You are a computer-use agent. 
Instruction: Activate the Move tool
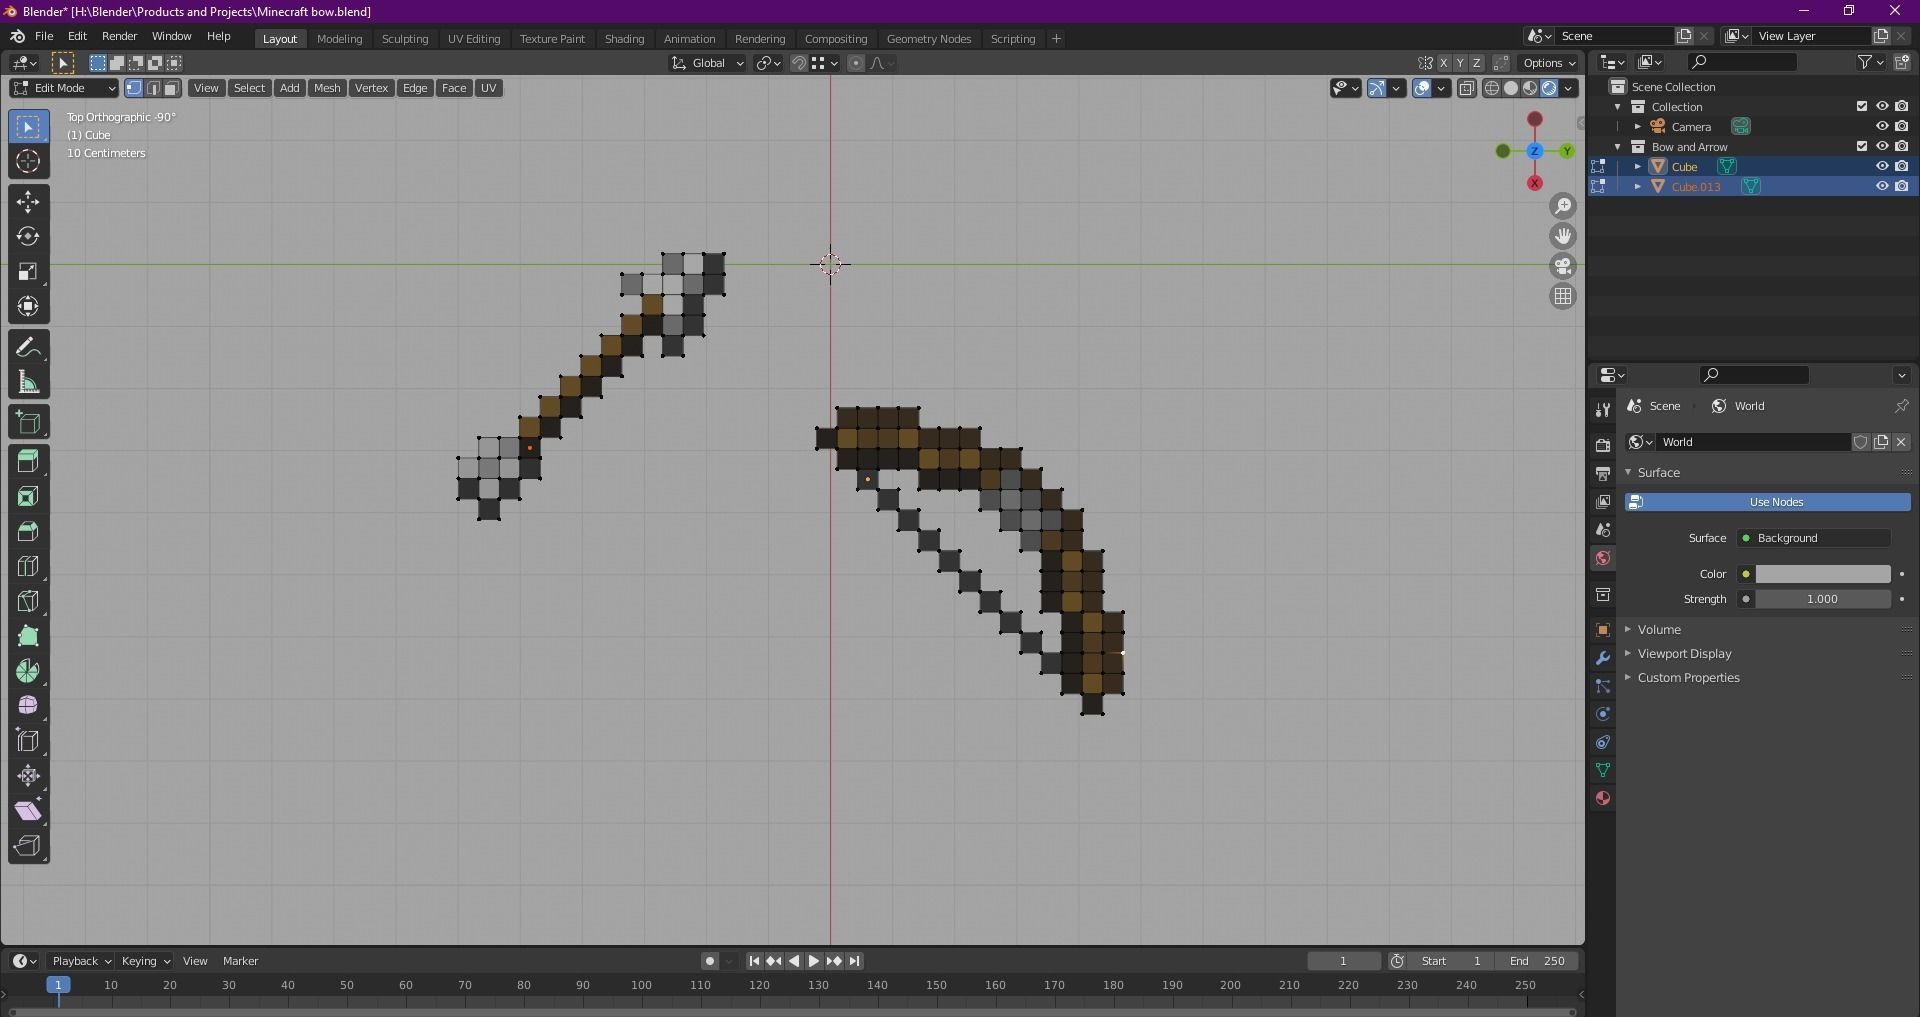tap(28, 202)
